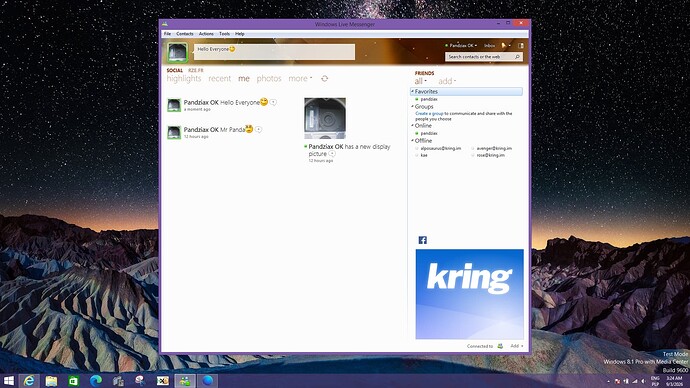
Task: Click the kring advertisement banner
Action: point(470,294)
